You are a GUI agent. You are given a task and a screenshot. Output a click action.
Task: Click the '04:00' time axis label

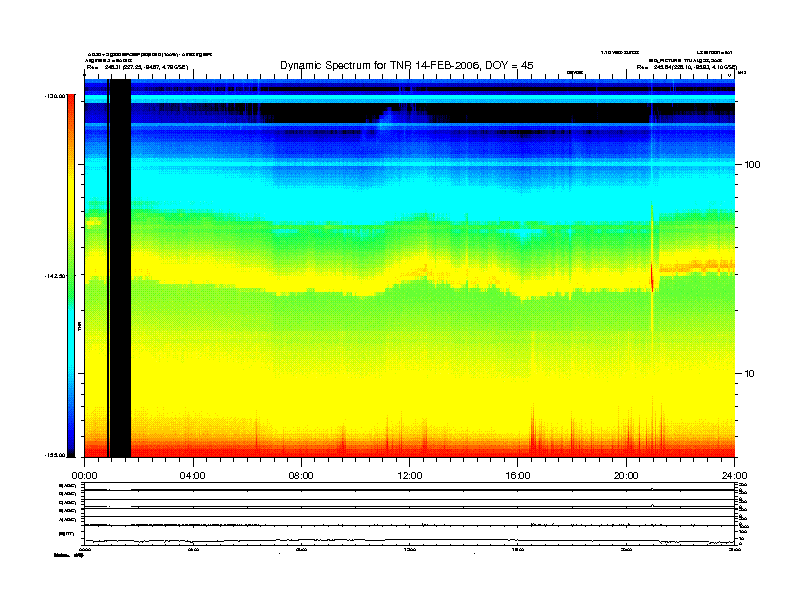(x=193, y=476)
